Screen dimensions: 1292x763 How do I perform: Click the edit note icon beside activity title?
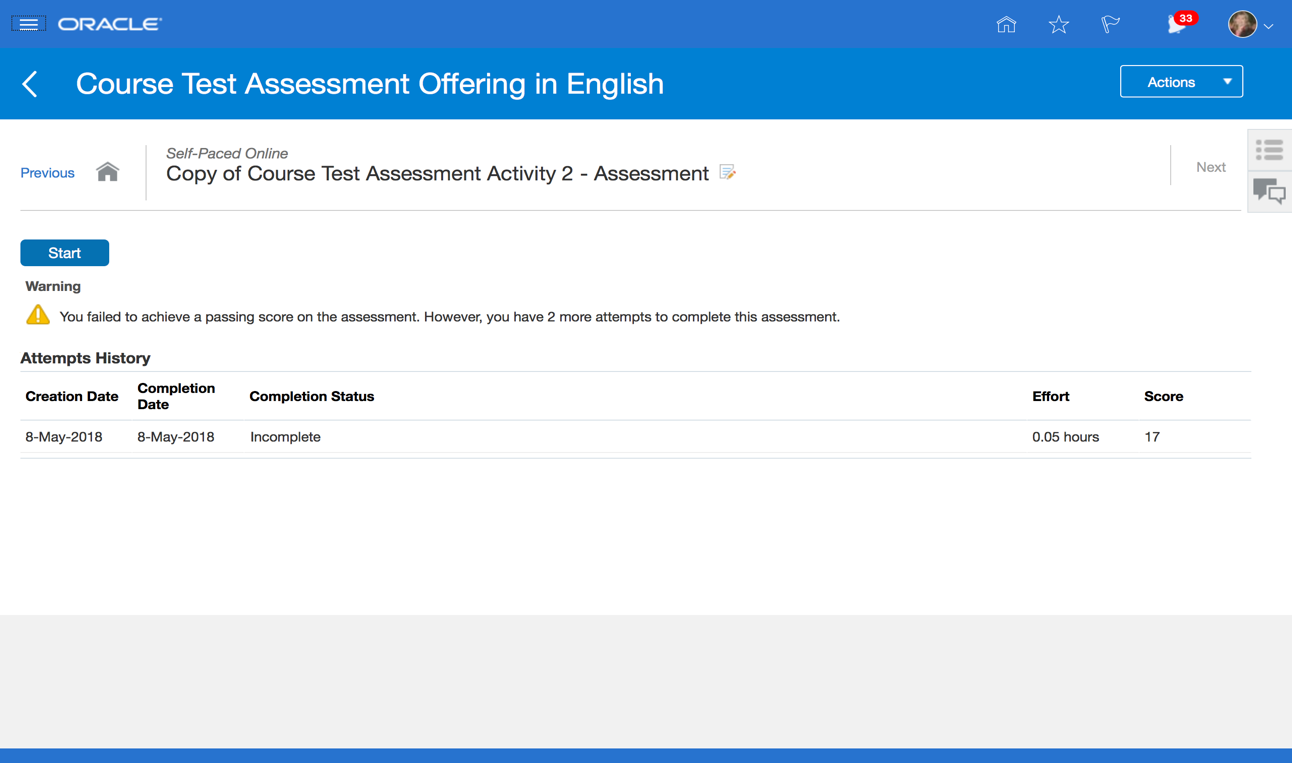pos(728,173)
